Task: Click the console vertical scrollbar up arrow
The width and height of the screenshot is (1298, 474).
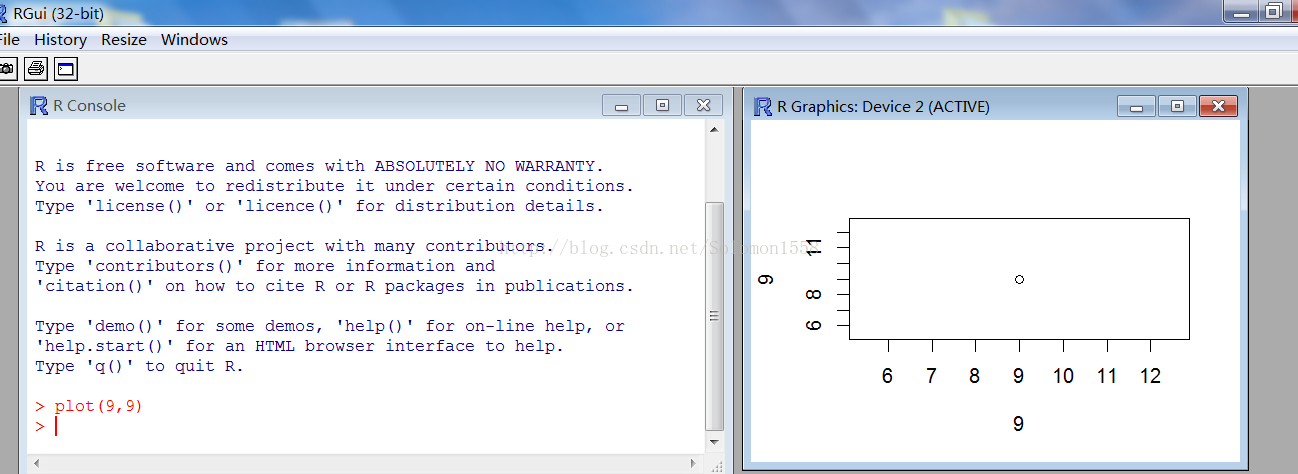Action: [714, 130]
